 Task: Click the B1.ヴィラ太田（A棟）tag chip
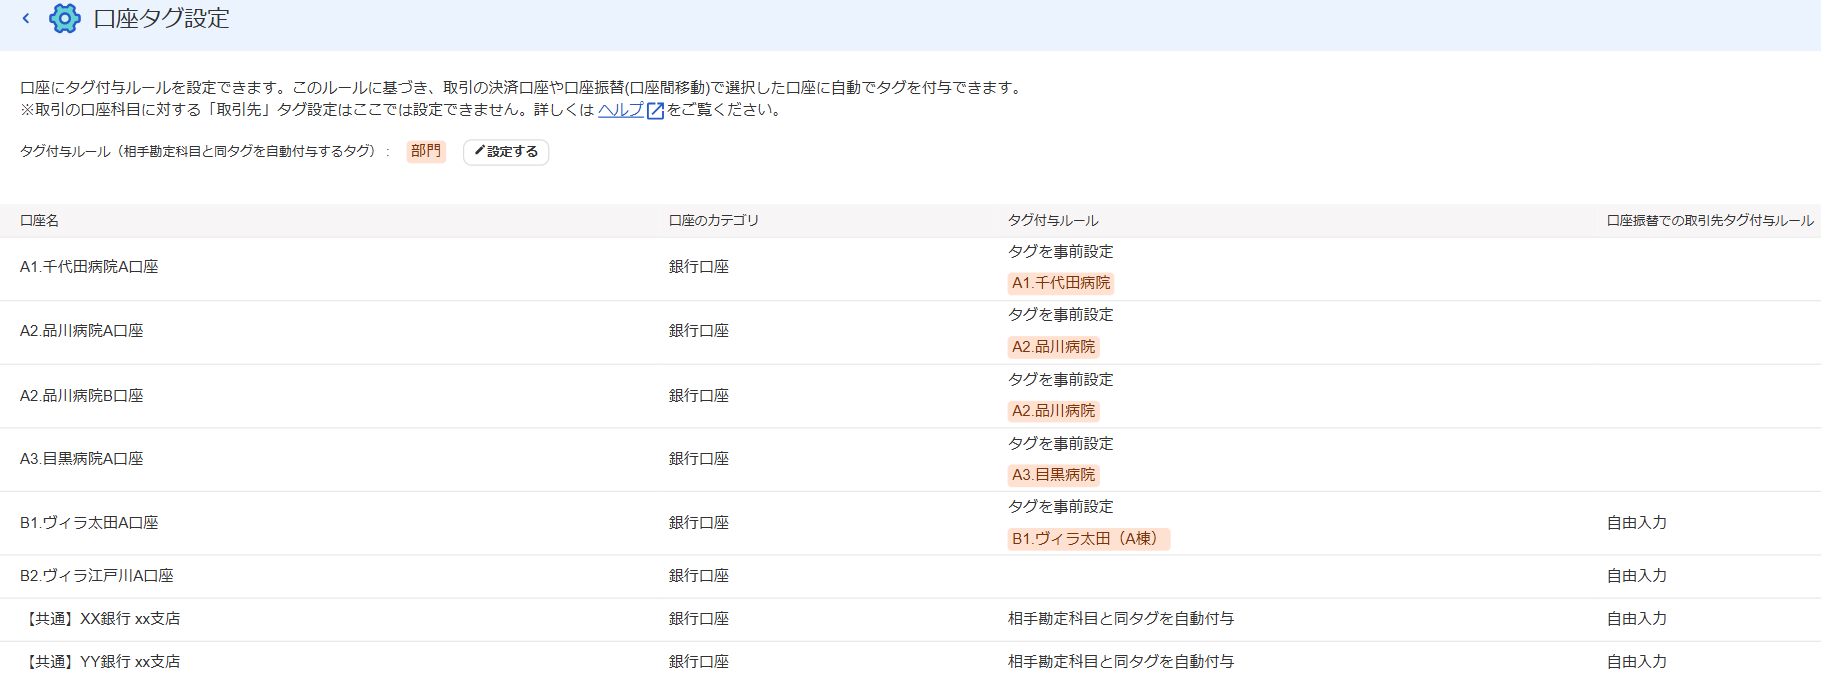click(1089, 539)
